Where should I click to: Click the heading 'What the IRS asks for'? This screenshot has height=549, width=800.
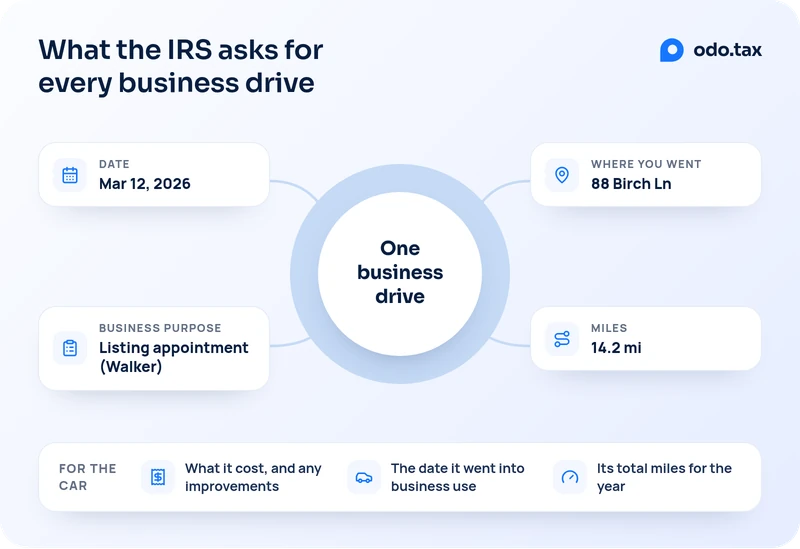(181, 49)
